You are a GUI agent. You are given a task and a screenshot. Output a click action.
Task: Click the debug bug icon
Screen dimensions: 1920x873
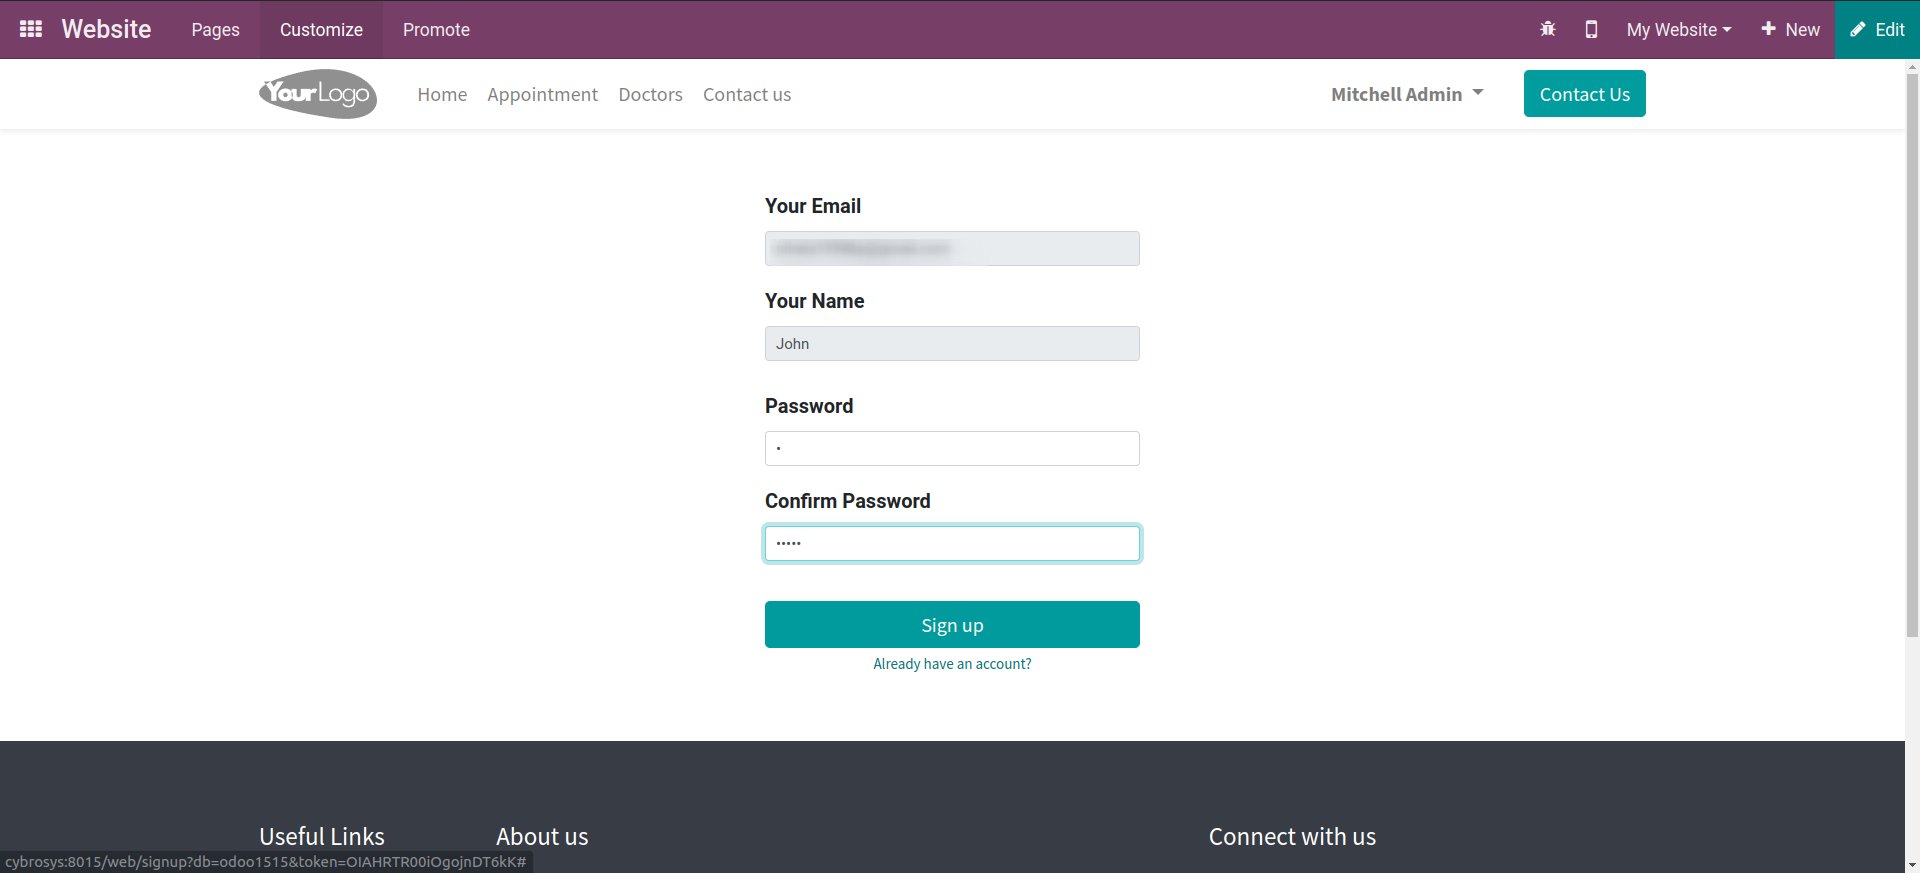[x=1548, y=29]
